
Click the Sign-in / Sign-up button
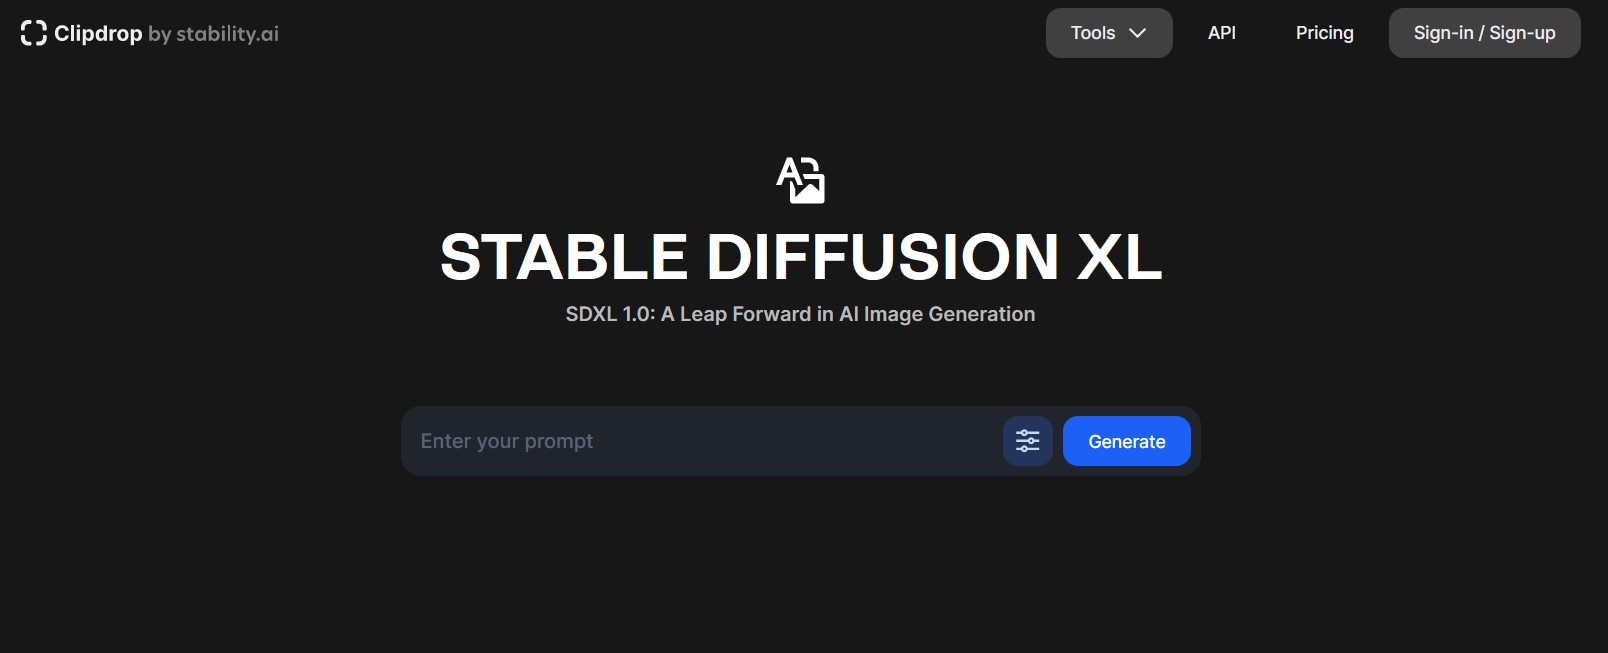[1485, 33]
